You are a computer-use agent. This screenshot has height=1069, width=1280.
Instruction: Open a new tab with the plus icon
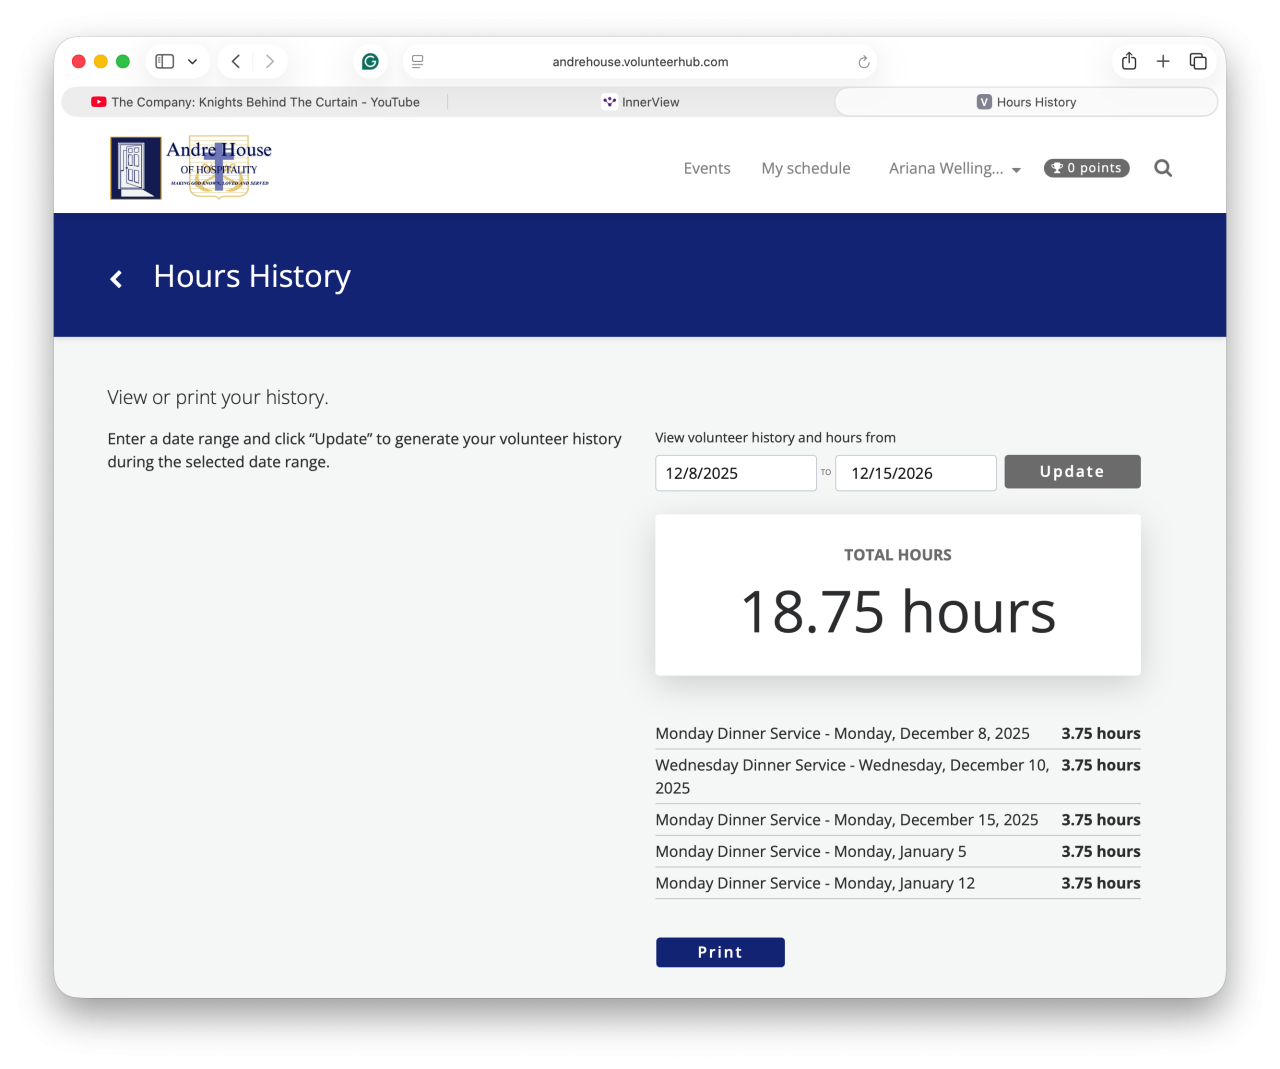tap(1163, 62)
